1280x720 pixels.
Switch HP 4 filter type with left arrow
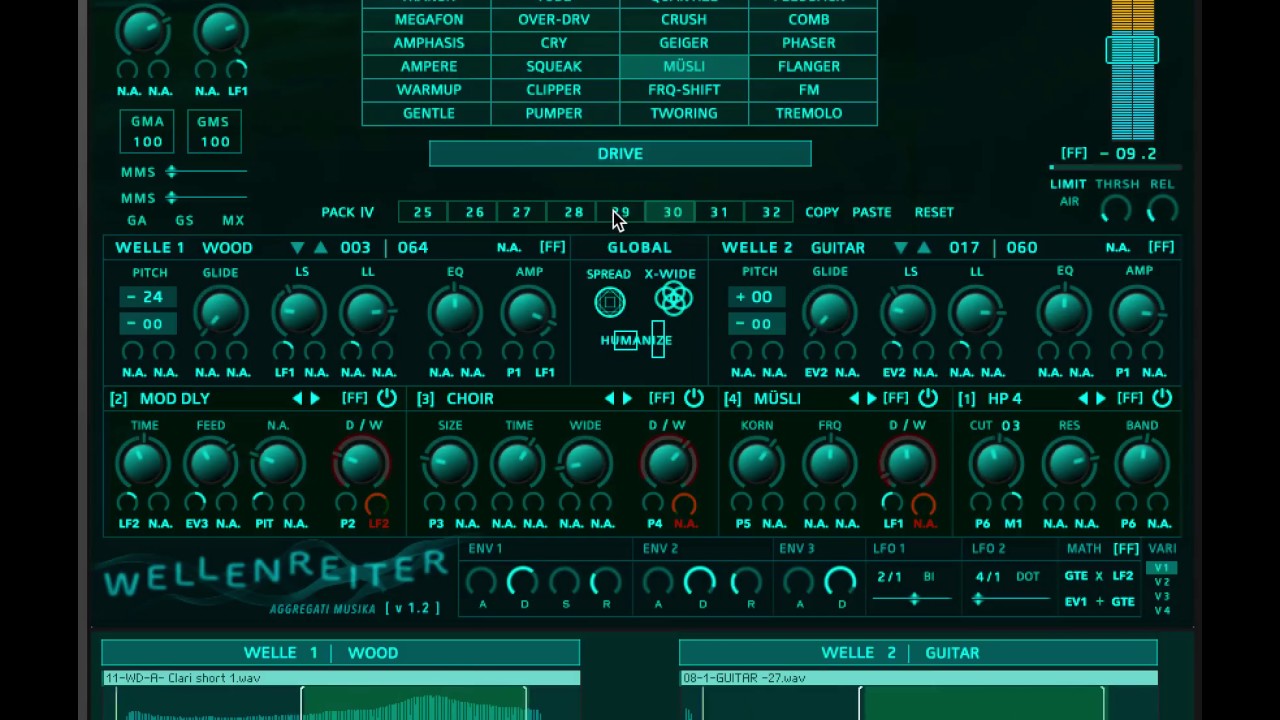1083,398
